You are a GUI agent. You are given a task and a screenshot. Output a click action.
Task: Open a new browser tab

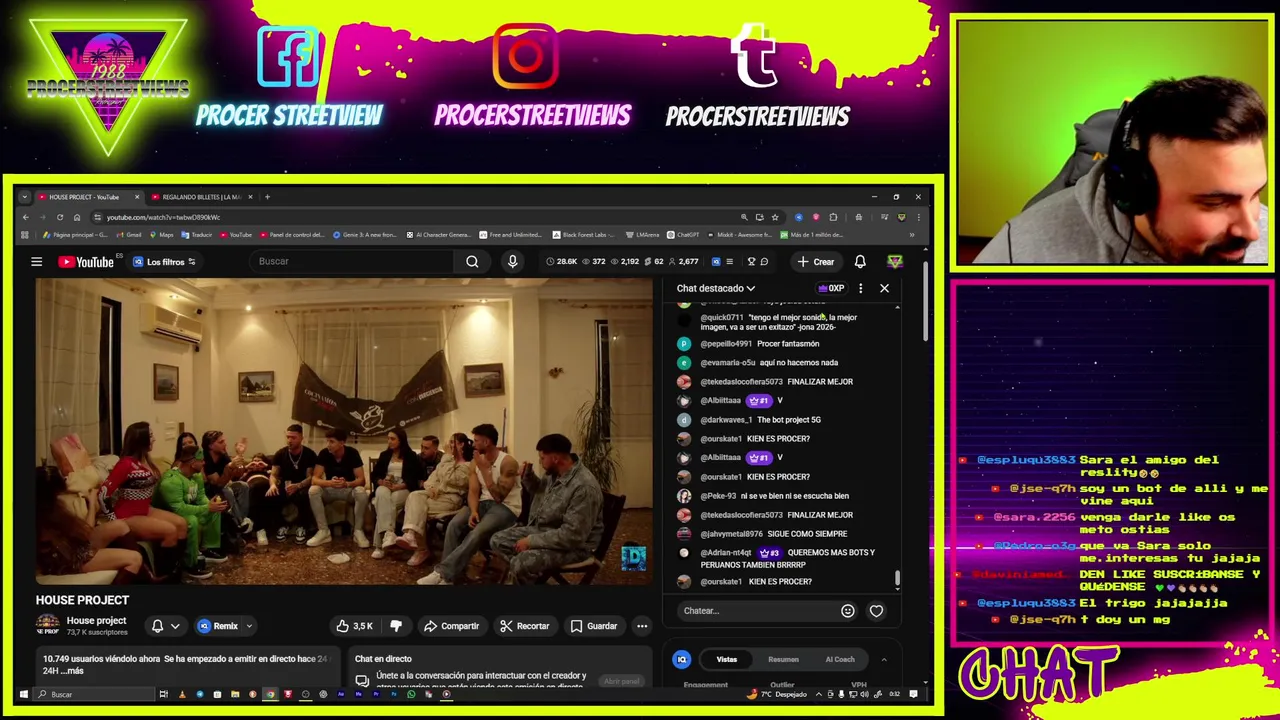click(x=267, y=197)
